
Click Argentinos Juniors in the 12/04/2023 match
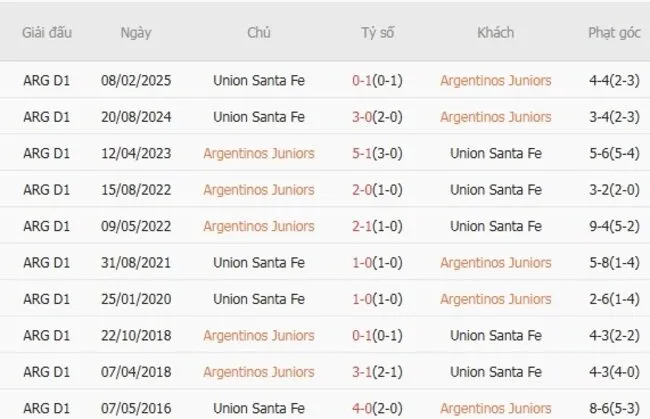(258, 154)
